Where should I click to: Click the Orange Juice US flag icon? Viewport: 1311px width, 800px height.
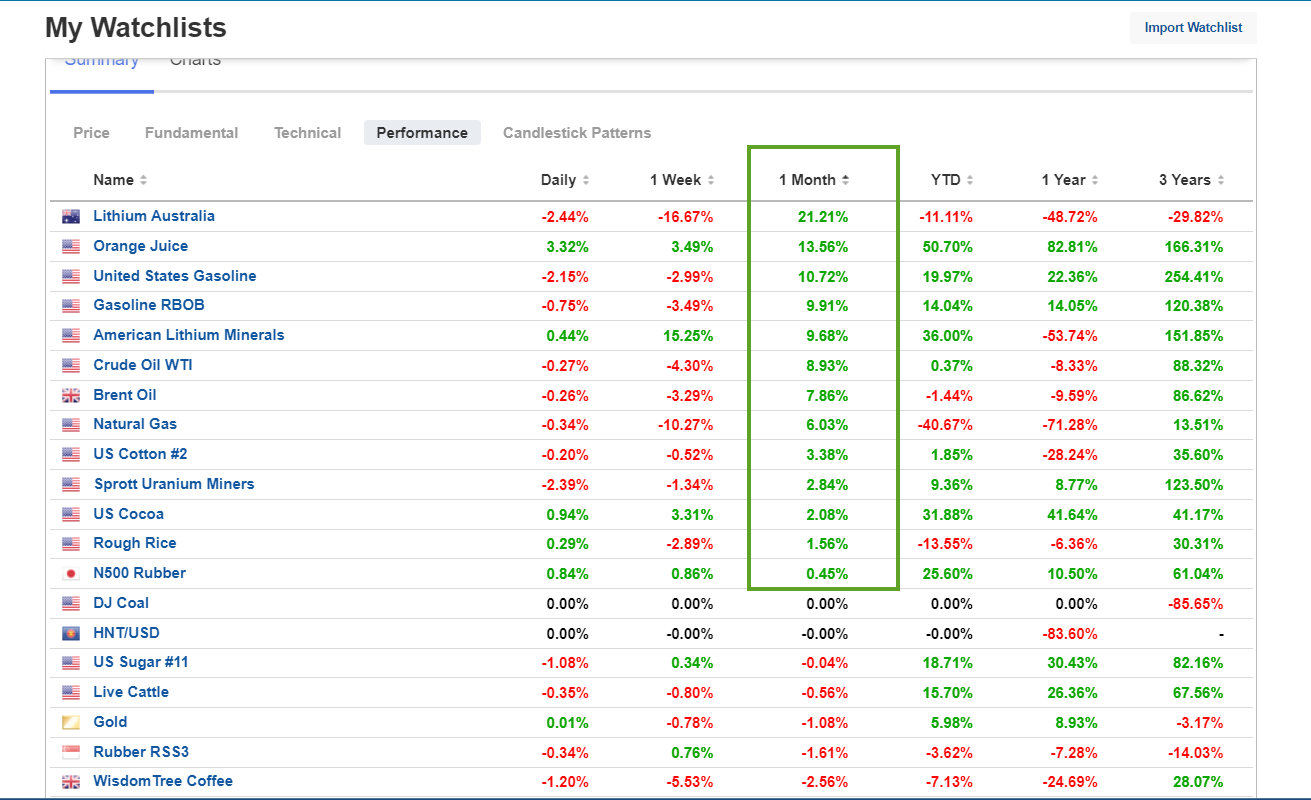click(x=71, y=246)
